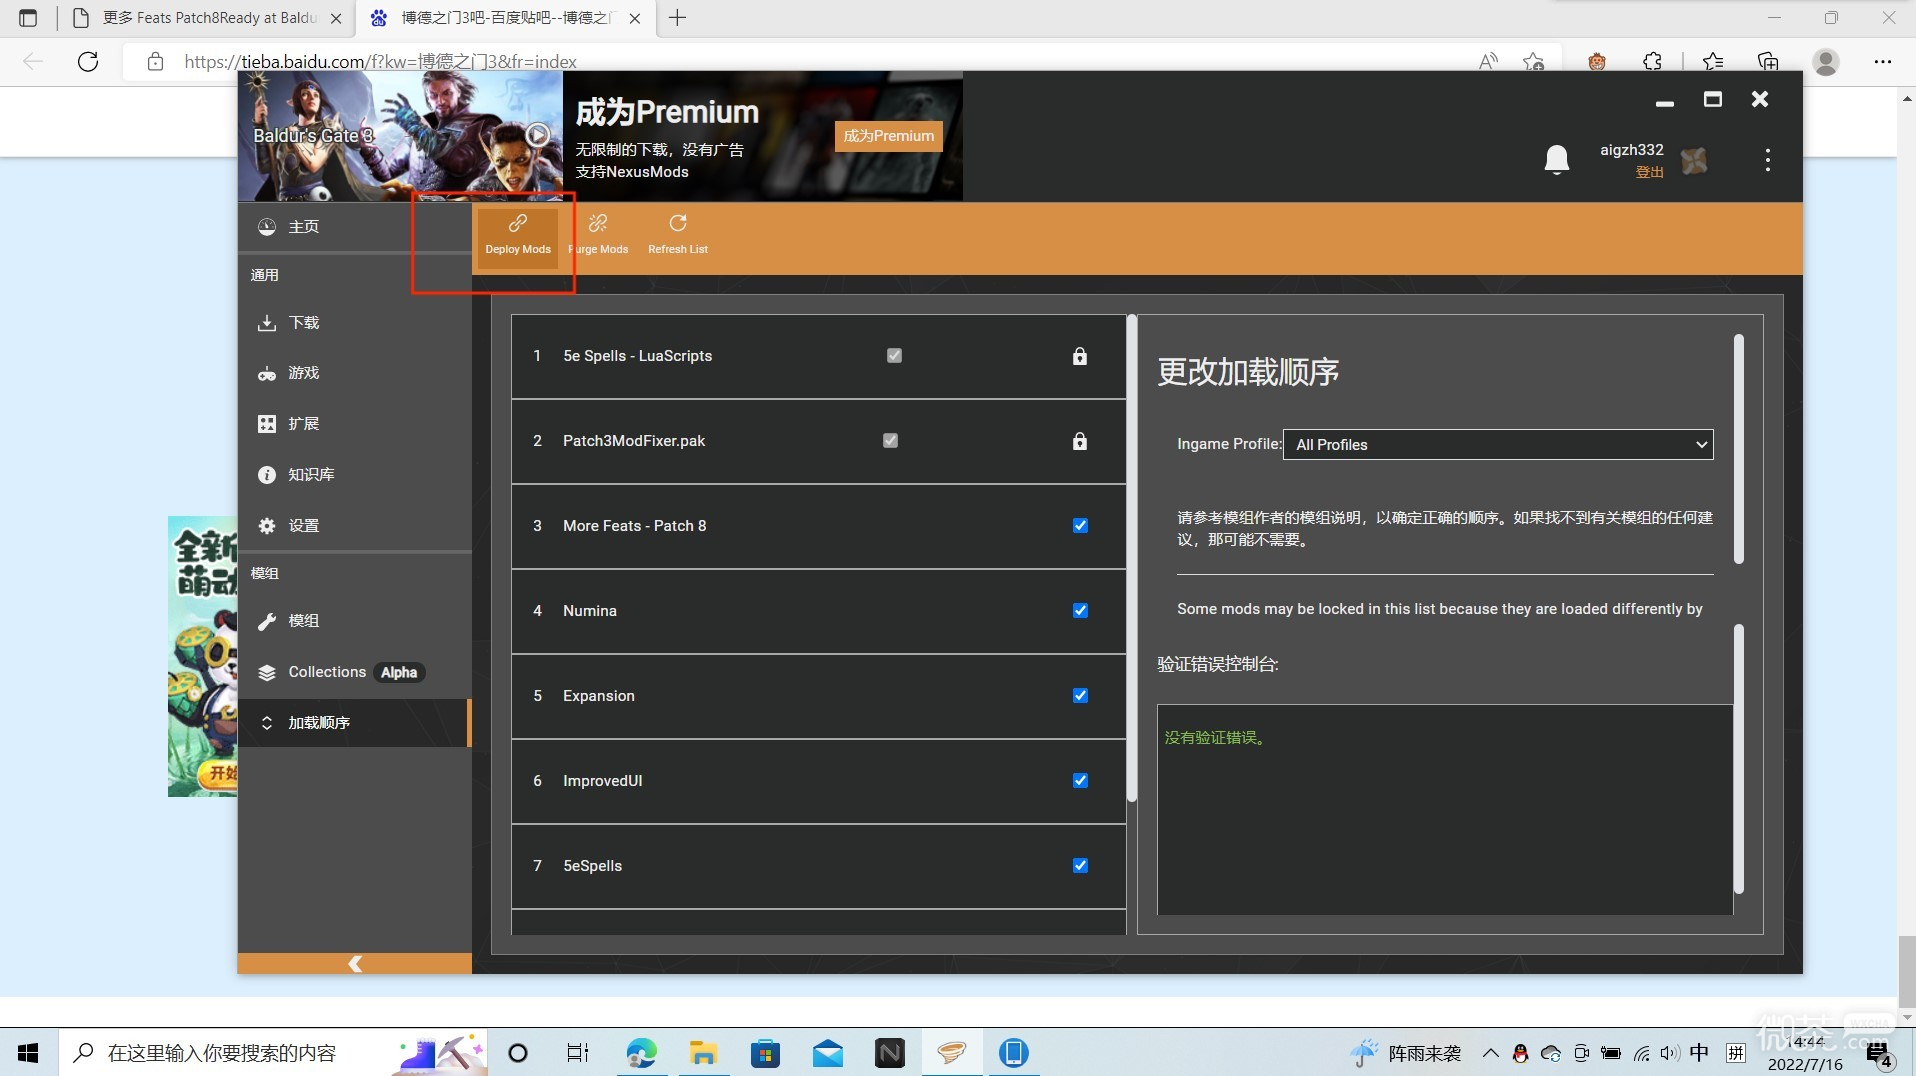Image resolution: width=1916 pixels, height=1076 pixels.
Task: Toggle checkbox for 5eSpells mod
Action: point(1080,866)
